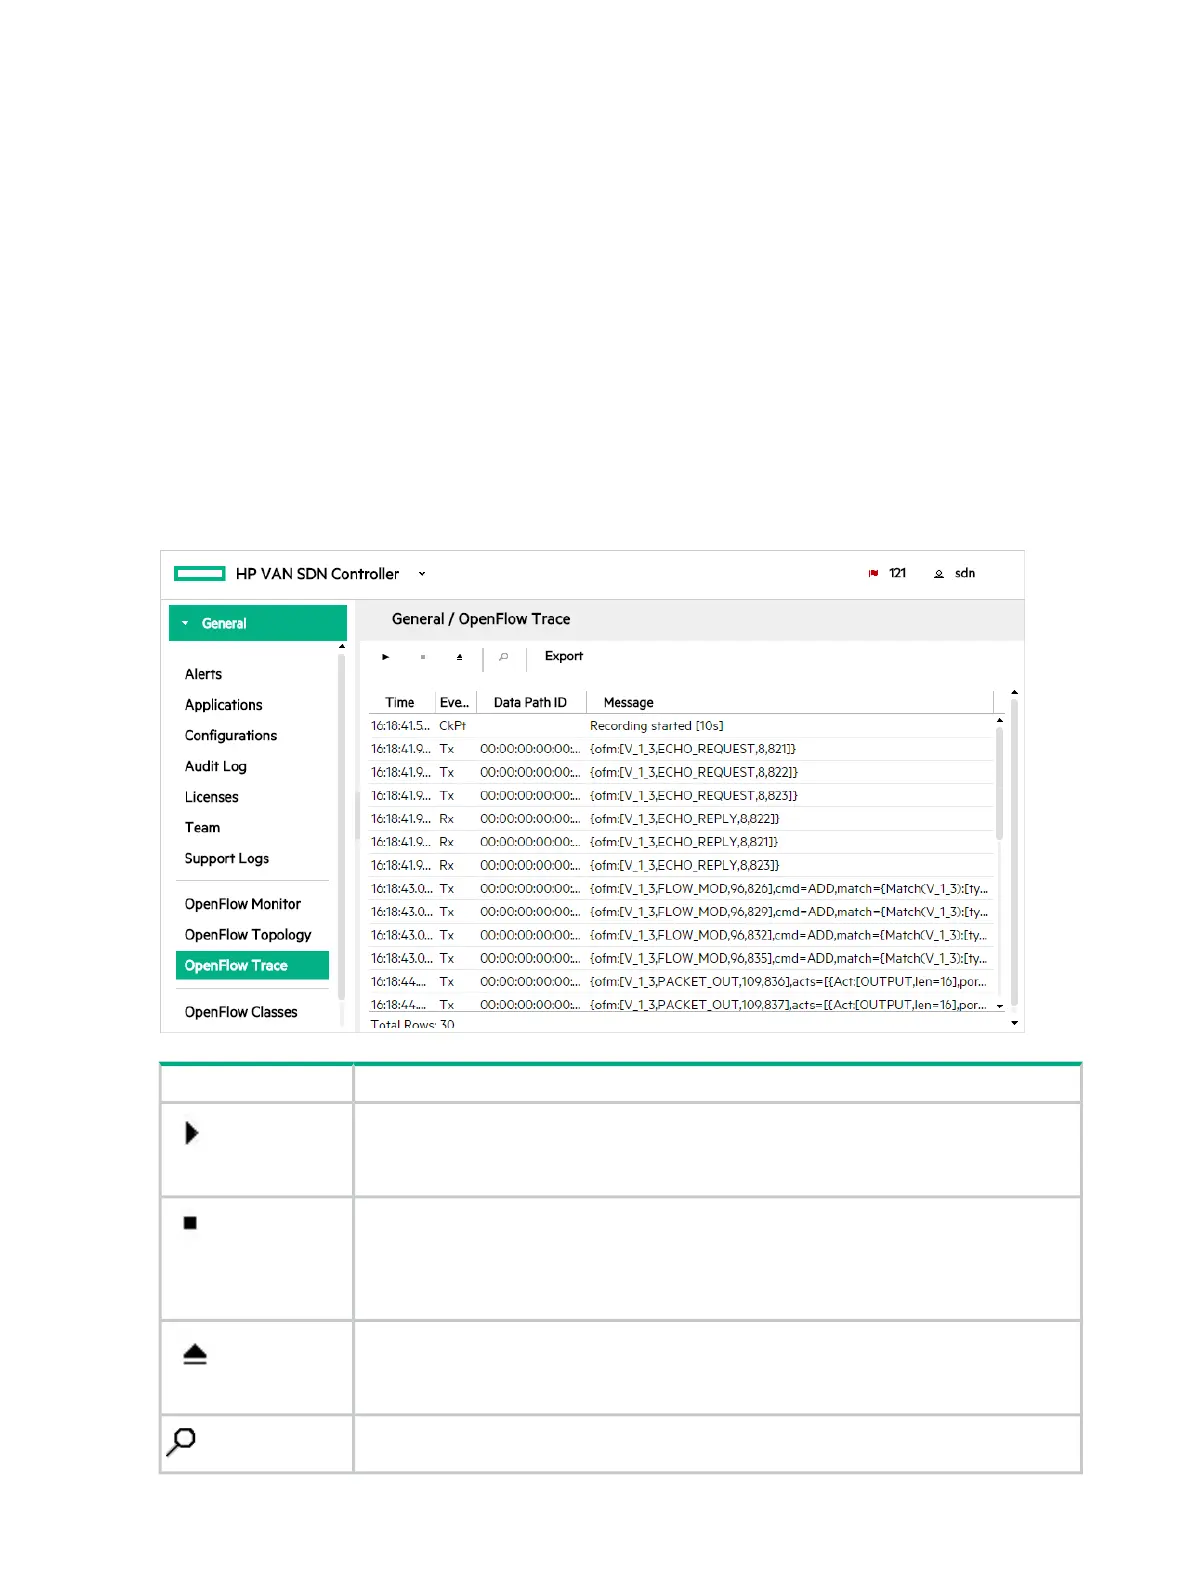This screenshot has width=1189, height=1584.
Task: Click the magnifier search icon in the trace toolbar
Action: pos(504,657)
